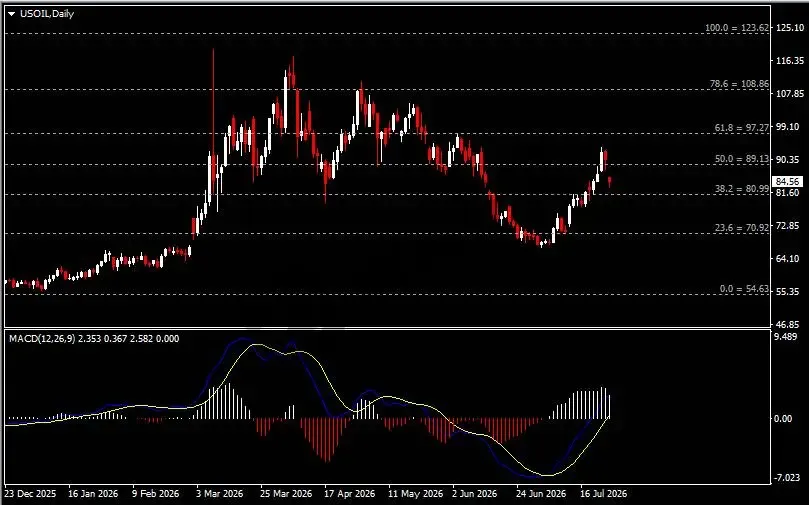This screenshot has width=809, height=505.
Task: Click the MACD(12,26,9) indicator label
Action: [x=42, y=338]
